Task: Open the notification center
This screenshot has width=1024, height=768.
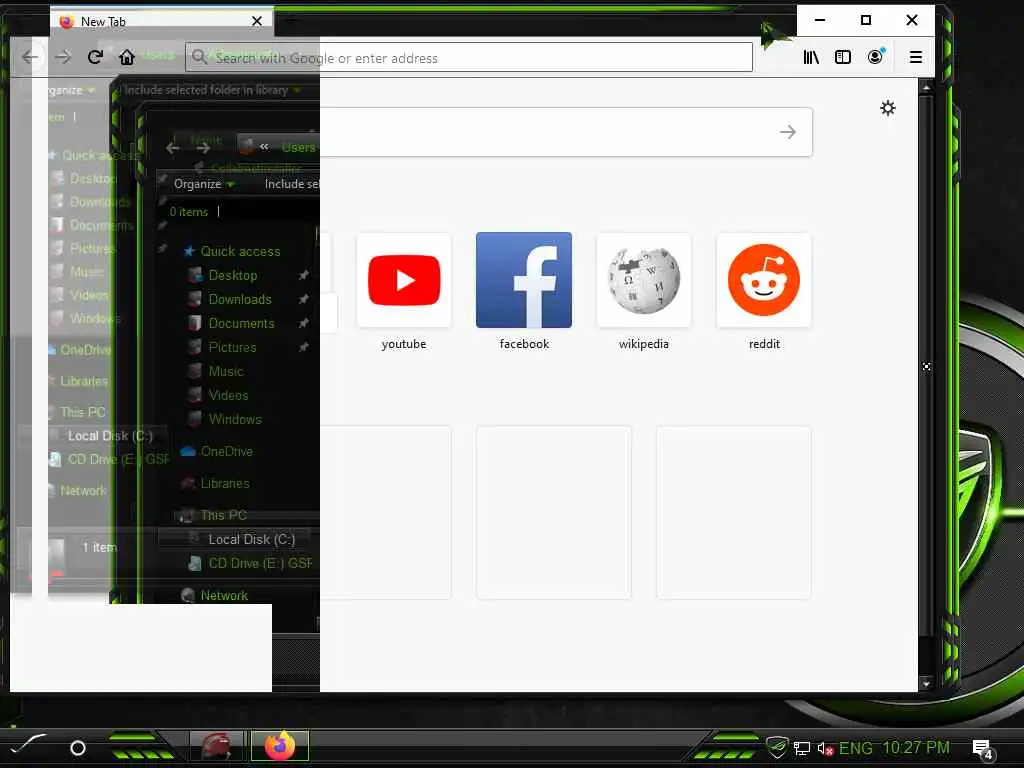Action: 983,750
